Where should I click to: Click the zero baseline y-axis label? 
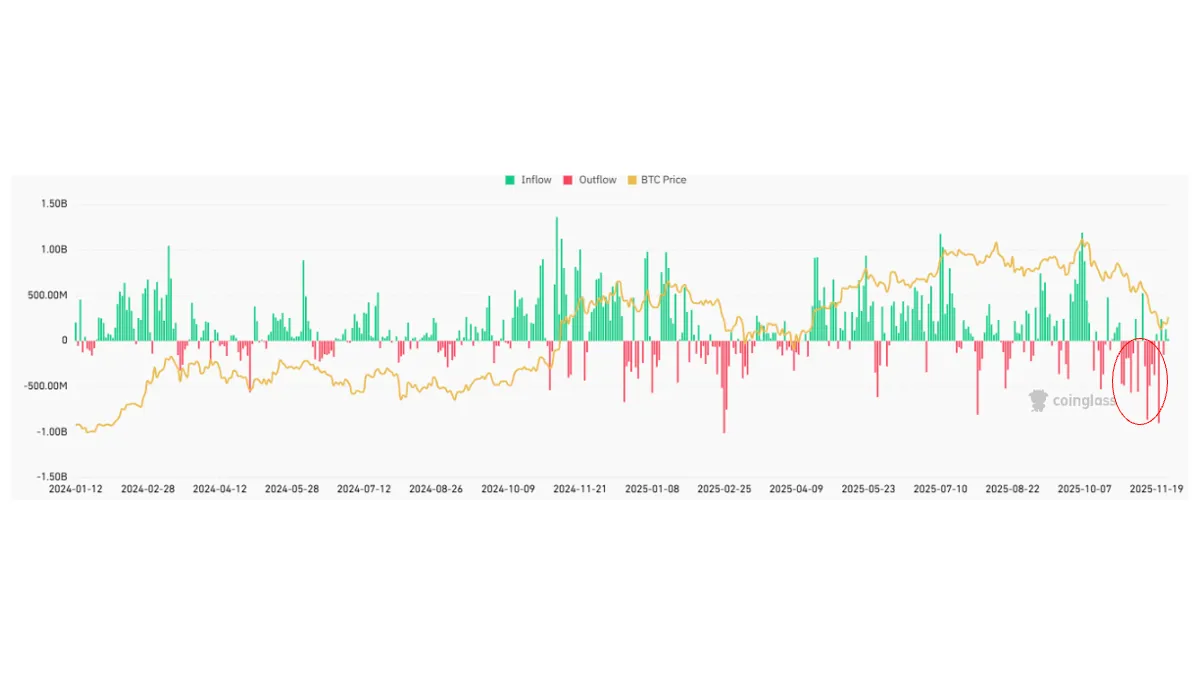pyautogui.click(x=63, y=341)
